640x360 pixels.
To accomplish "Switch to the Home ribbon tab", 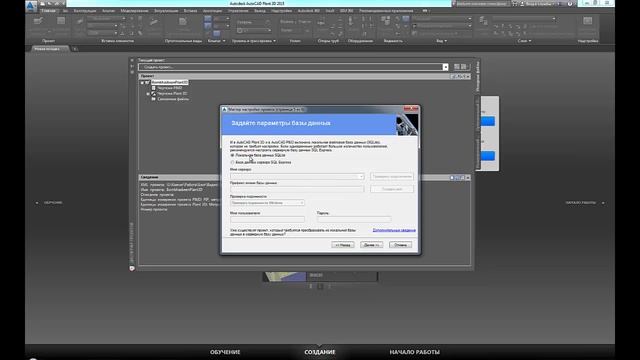I will pyautogui.click(x=48, y=11).
